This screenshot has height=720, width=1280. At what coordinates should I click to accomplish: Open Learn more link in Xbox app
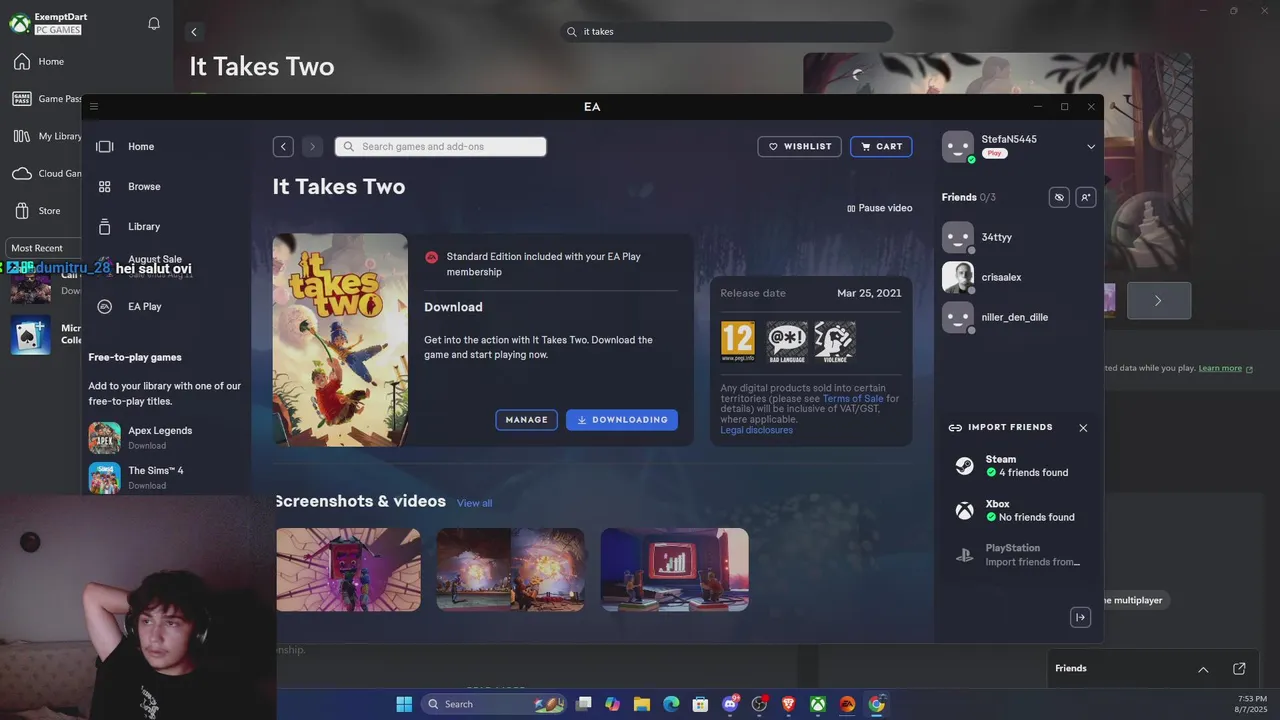(x=1220, y=368)
